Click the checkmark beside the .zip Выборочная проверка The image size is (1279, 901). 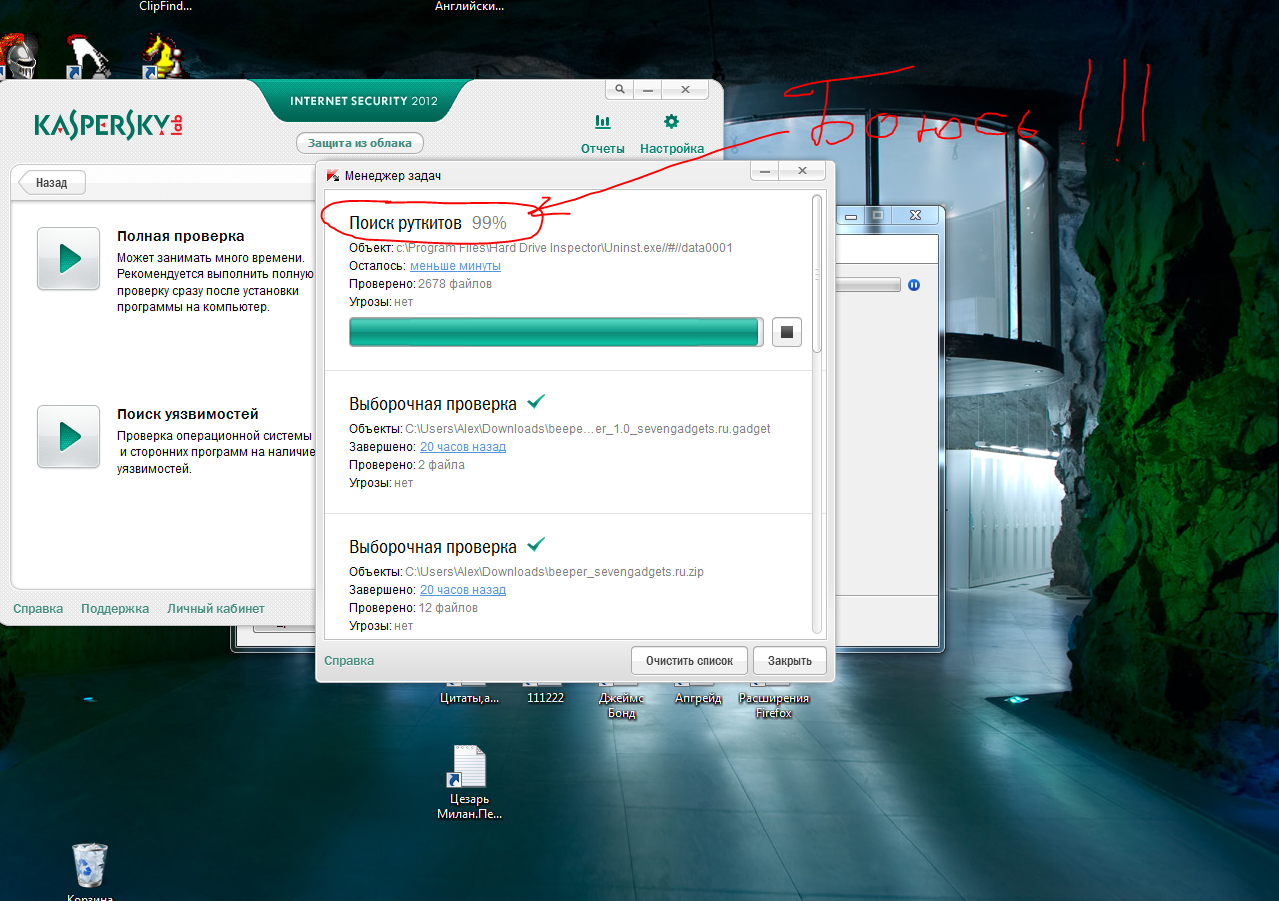[x=536, y=545]
